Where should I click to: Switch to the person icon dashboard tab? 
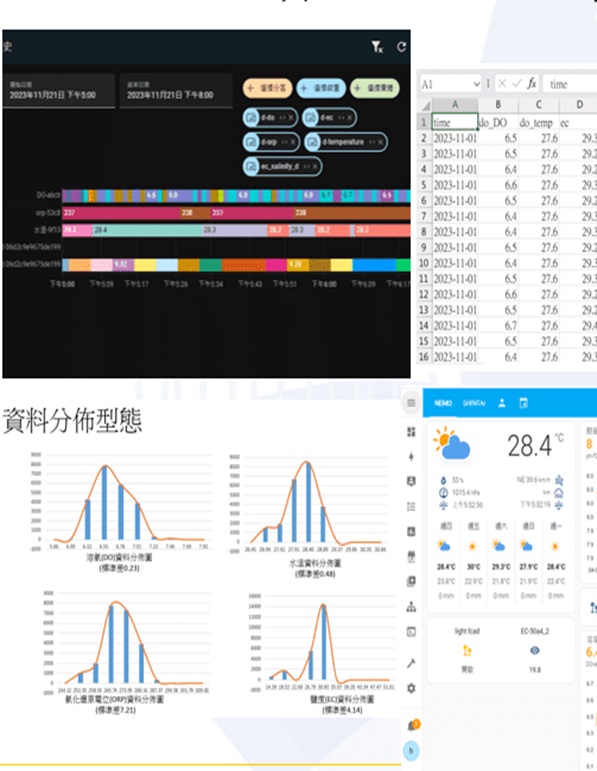coord(502,403)
